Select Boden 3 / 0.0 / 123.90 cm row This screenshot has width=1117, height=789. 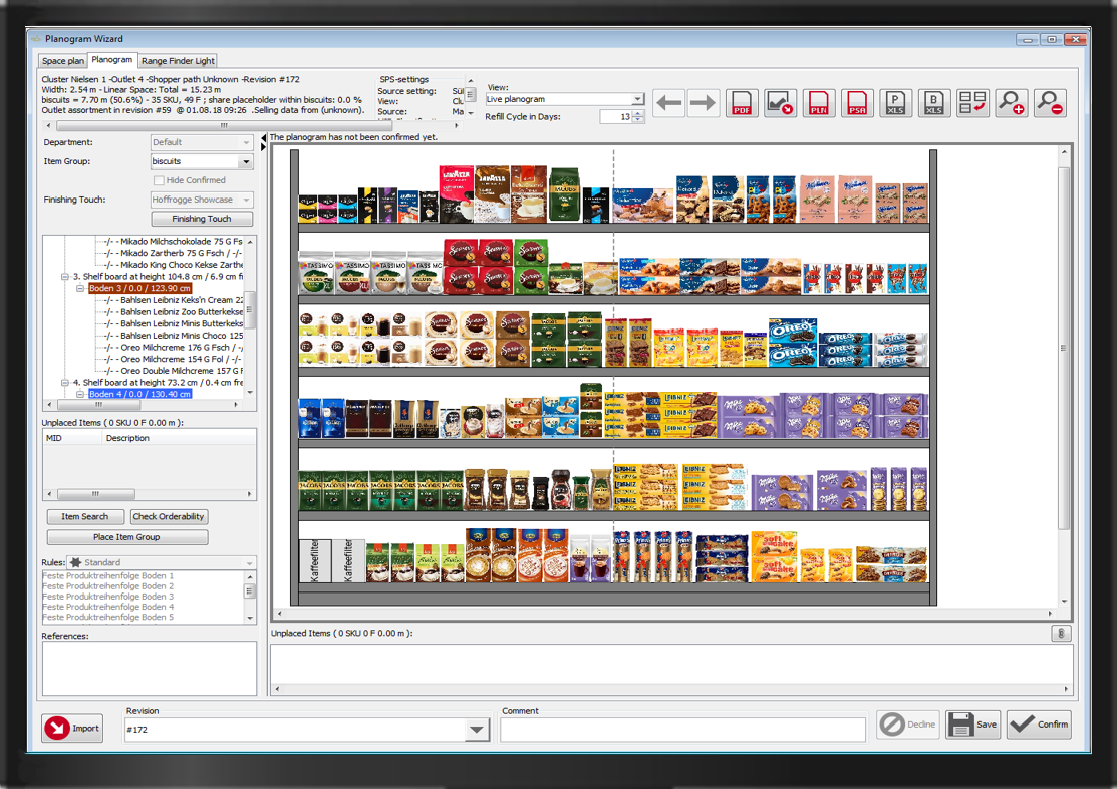(140, 288)
